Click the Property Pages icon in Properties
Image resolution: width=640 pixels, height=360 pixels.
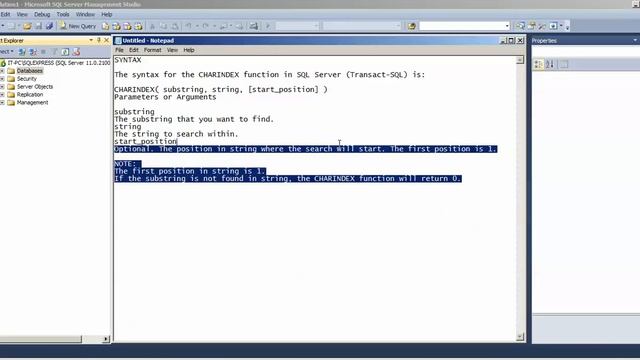564,64
